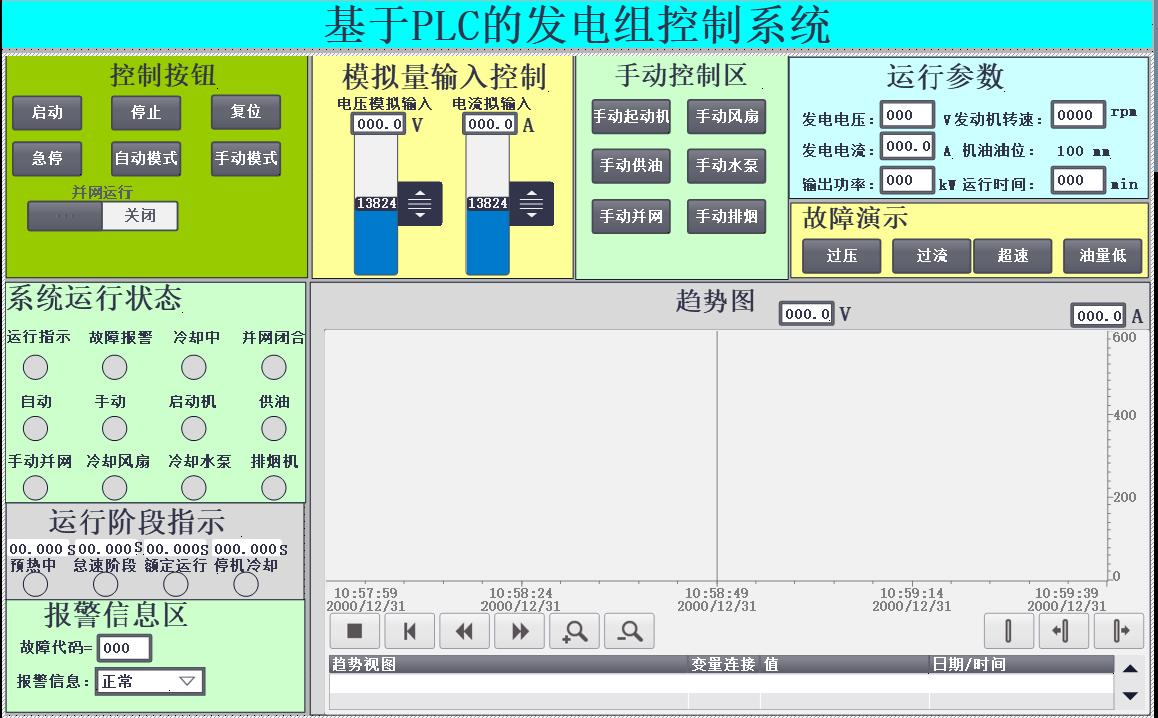Click the 停止 button
Screen dimensions: 1158x718
[146, 112]
